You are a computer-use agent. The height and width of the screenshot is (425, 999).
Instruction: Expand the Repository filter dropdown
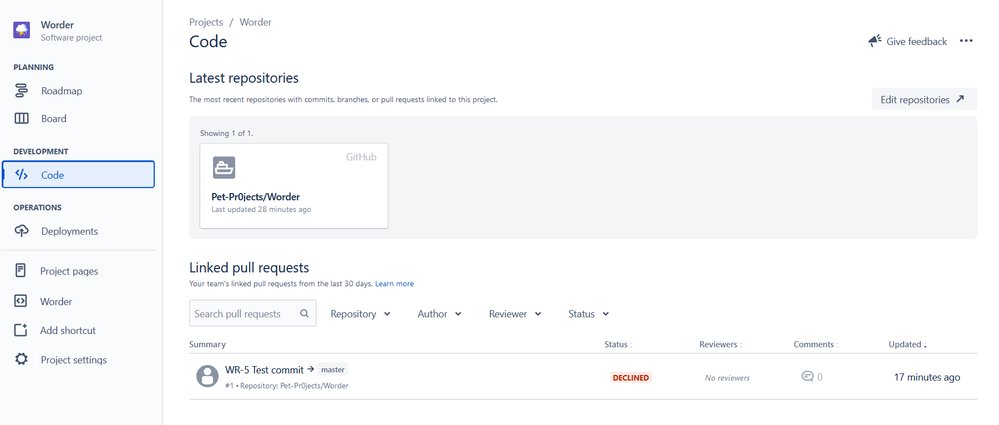[361, 313]
